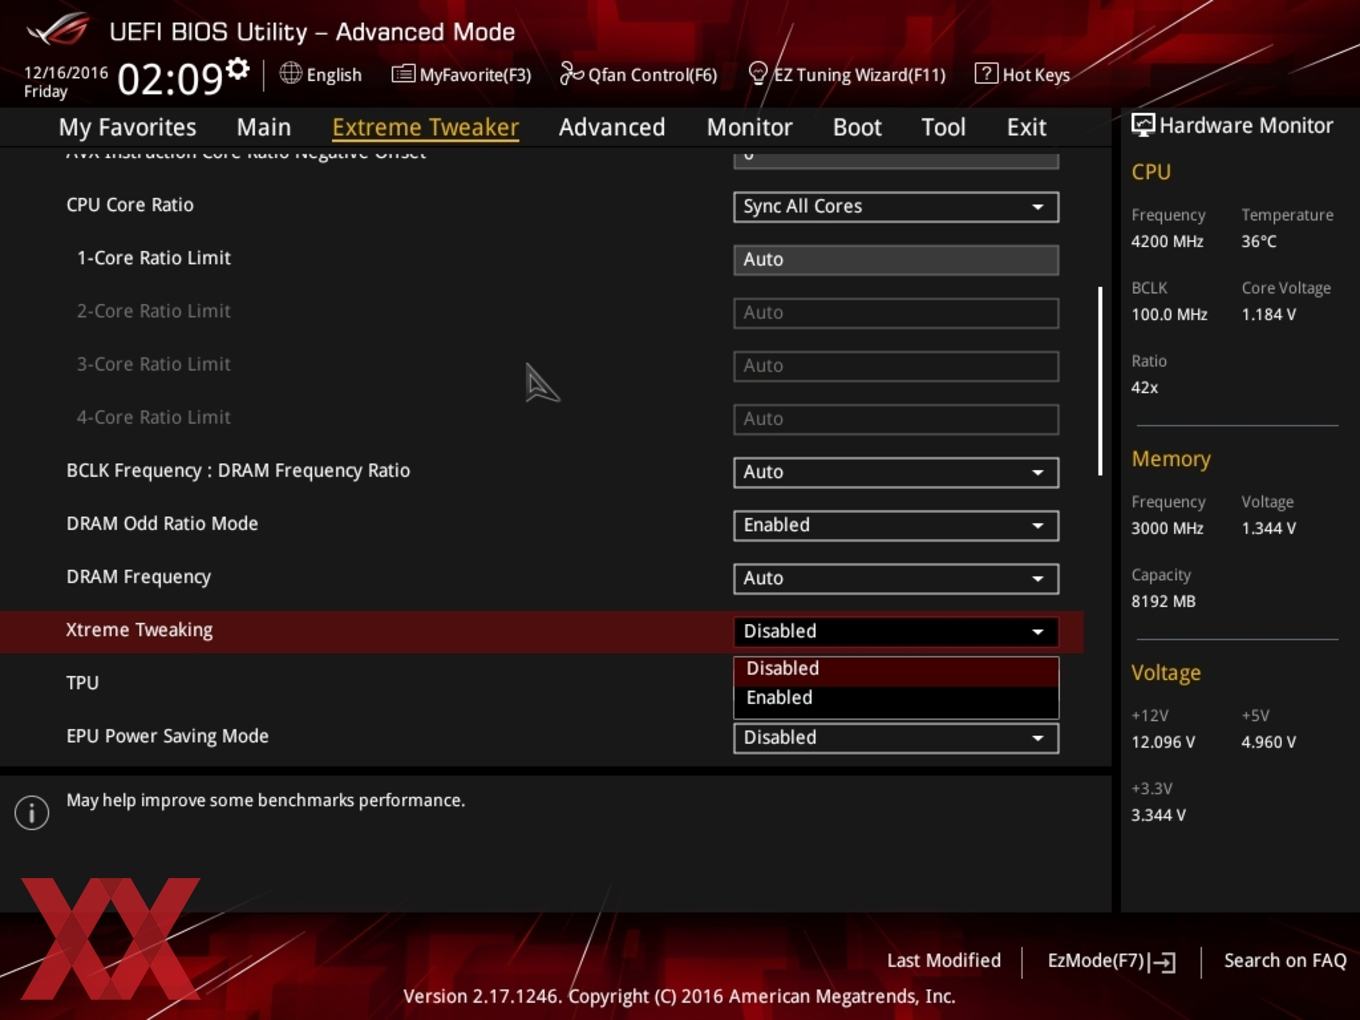Launch EZ Tuning Wizard(F11)
Screen dimensions: 1360x1020
846,75
